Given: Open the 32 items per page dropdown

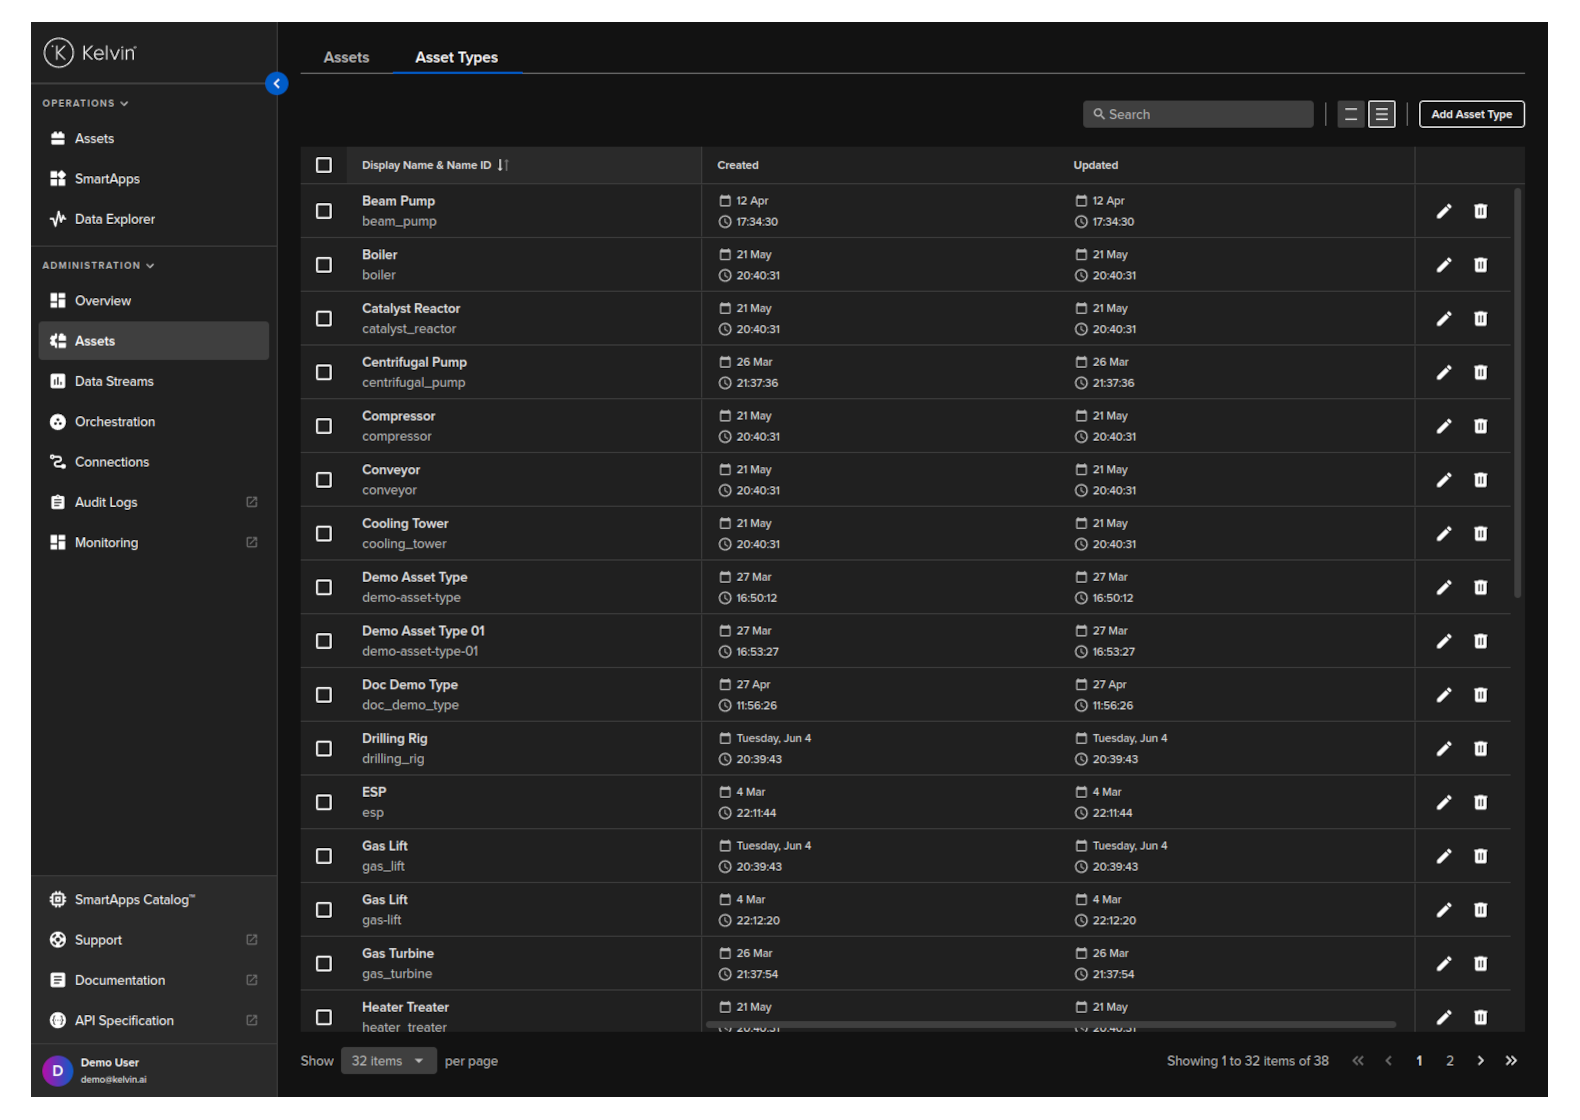Looking at the screenshot, I should (x=388, y=1061).
